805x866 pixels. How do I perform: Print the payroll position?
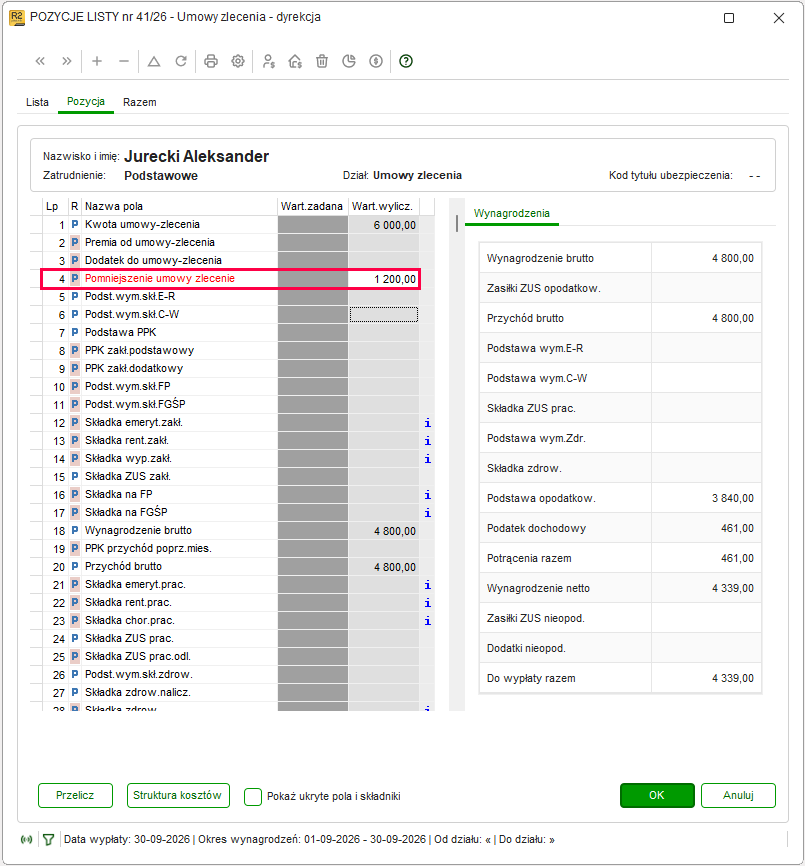pyautogui.click(x=211, y=61)
